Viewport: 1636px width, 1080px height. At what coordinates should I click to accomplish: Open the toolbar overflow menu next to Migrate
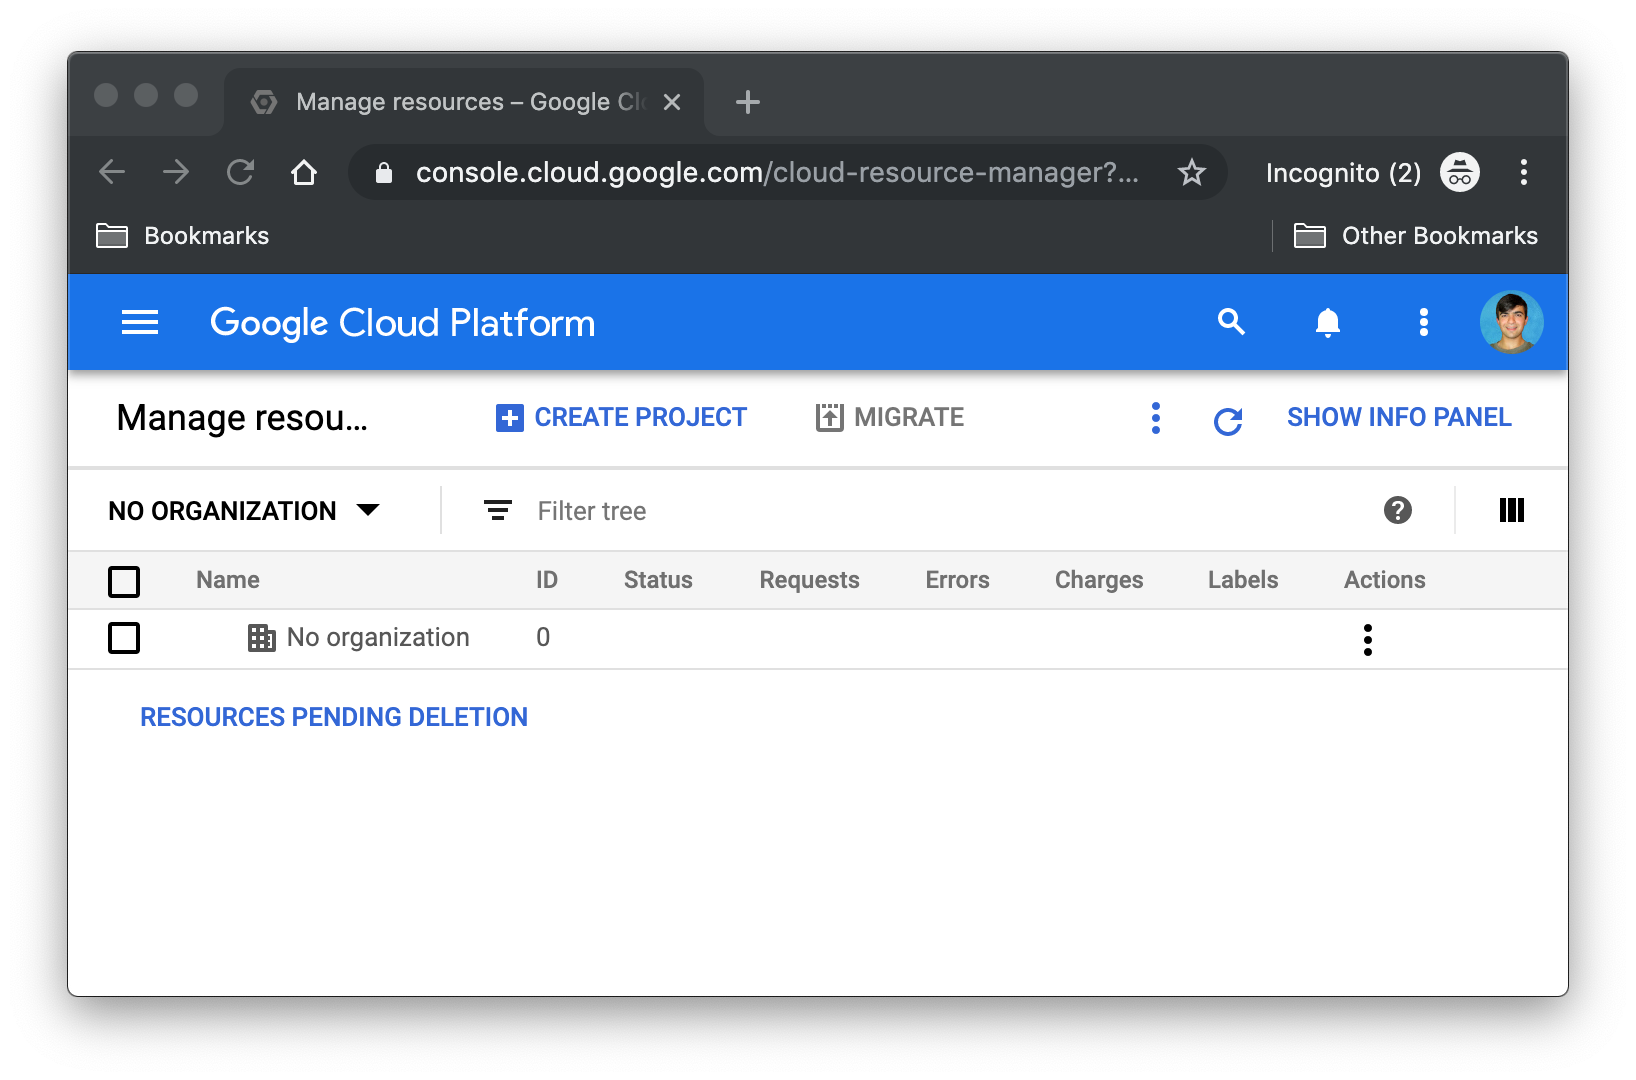pos(1155,418)
